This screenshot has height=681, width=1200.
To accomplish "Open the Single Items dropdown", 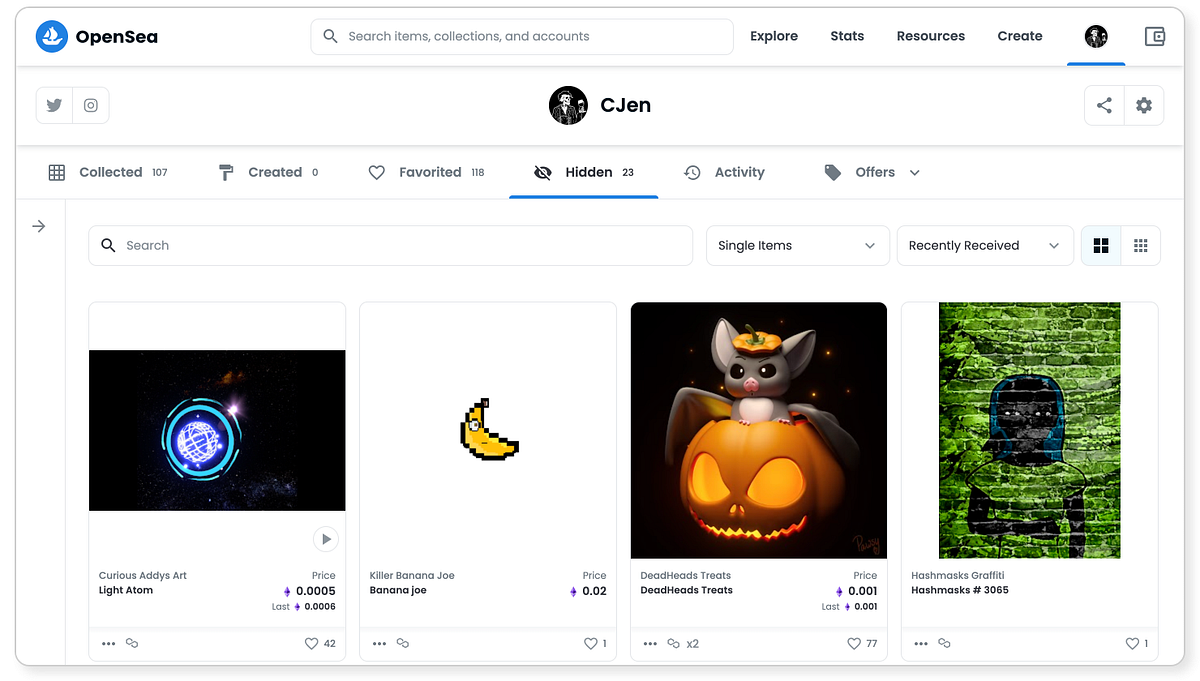I will tap(797, 245).
